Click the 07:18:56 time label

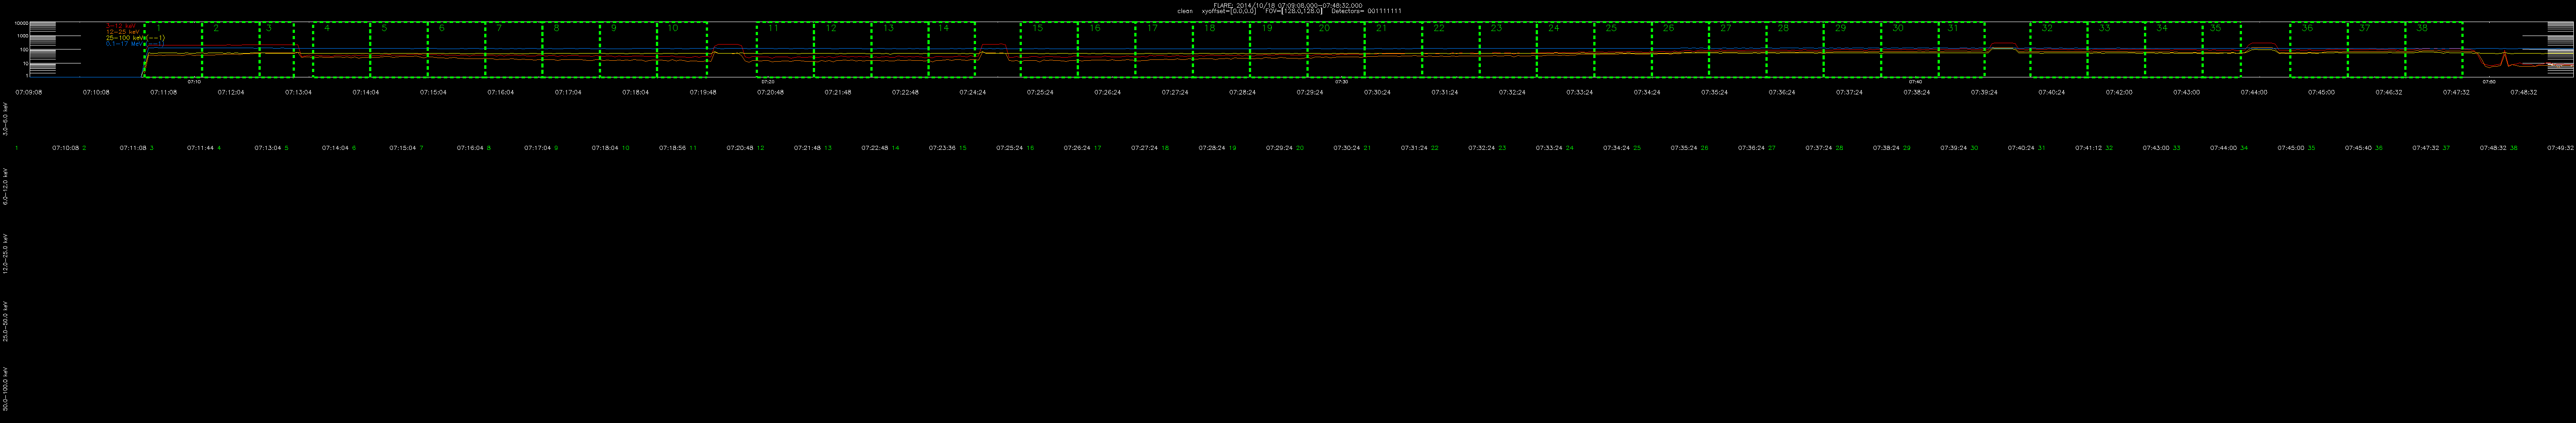click(x=673, y=148)
